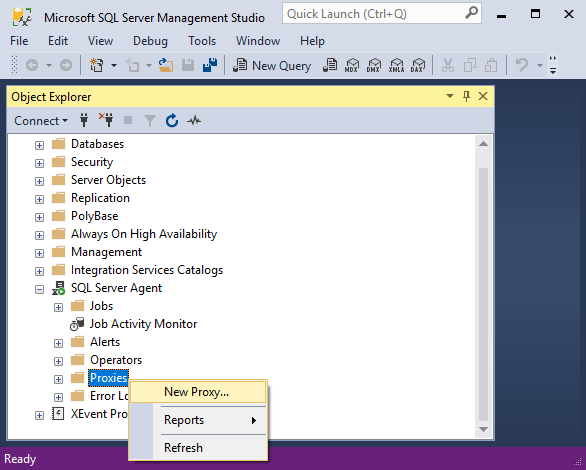Open the Undo history dropdown arrow

(539, 65)
